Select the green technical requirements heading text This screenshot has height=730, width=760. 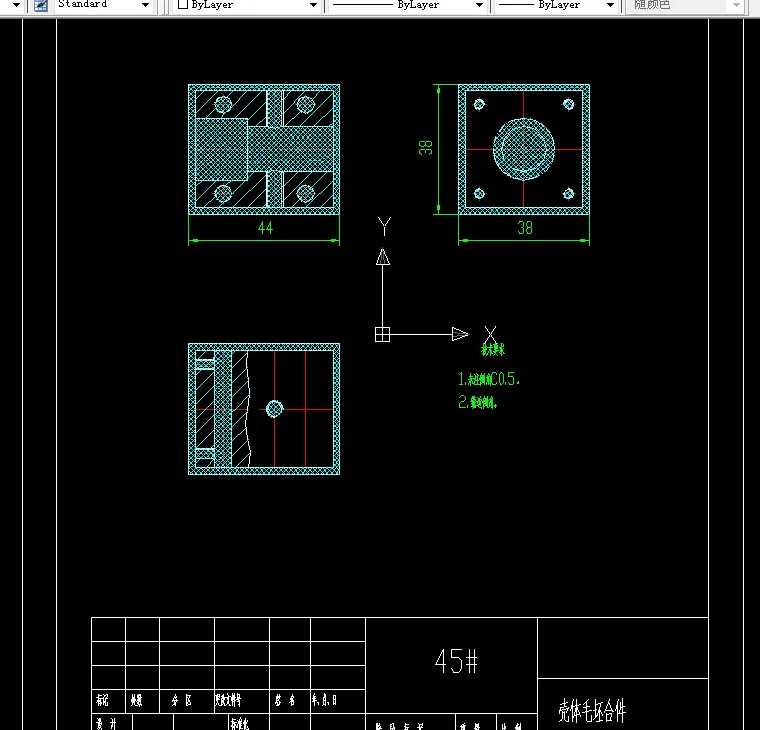[x=493, y=349]
